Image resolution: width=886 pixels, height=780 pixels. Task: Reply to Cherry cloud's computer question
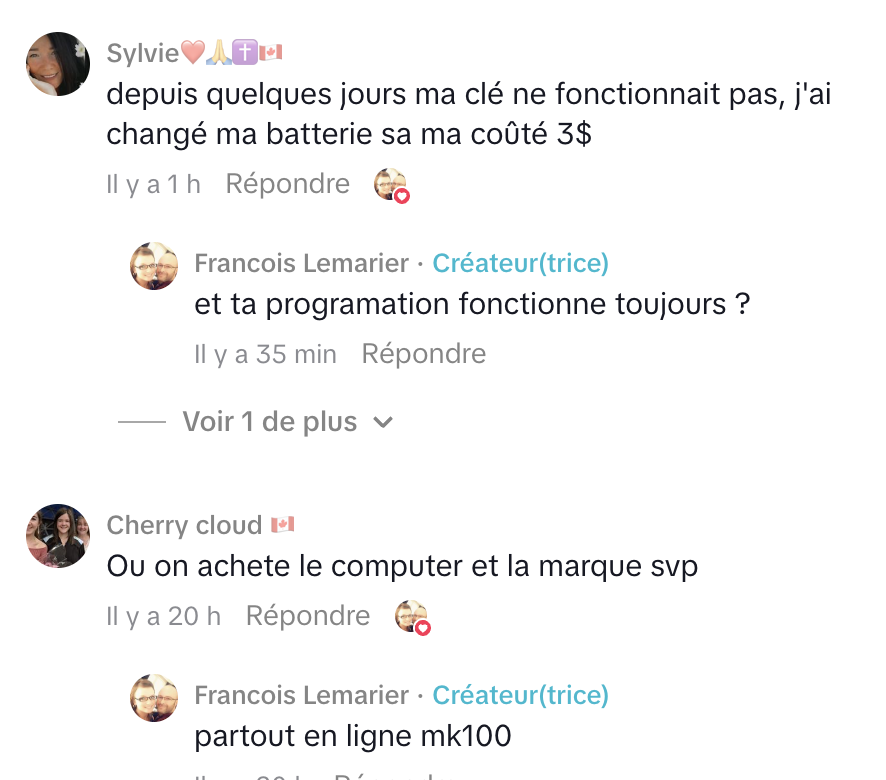click(308, 616)
